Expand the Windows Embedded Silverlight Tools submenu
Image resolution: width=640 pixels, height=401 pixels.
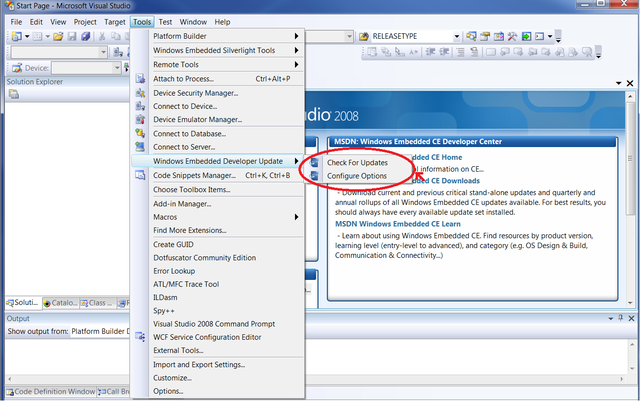click(296, 50)
